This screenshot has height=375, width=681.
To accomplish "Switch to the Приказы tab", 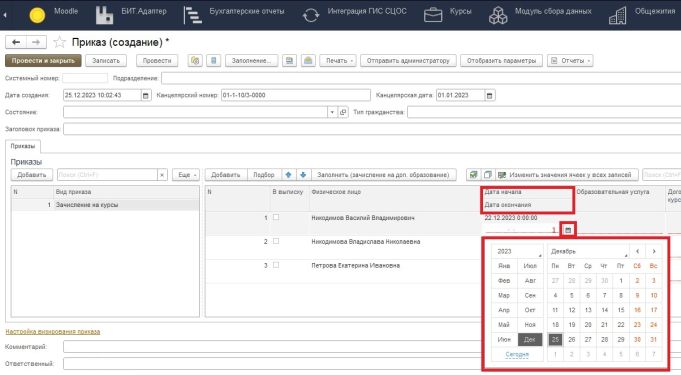I will tap(23, 146).
